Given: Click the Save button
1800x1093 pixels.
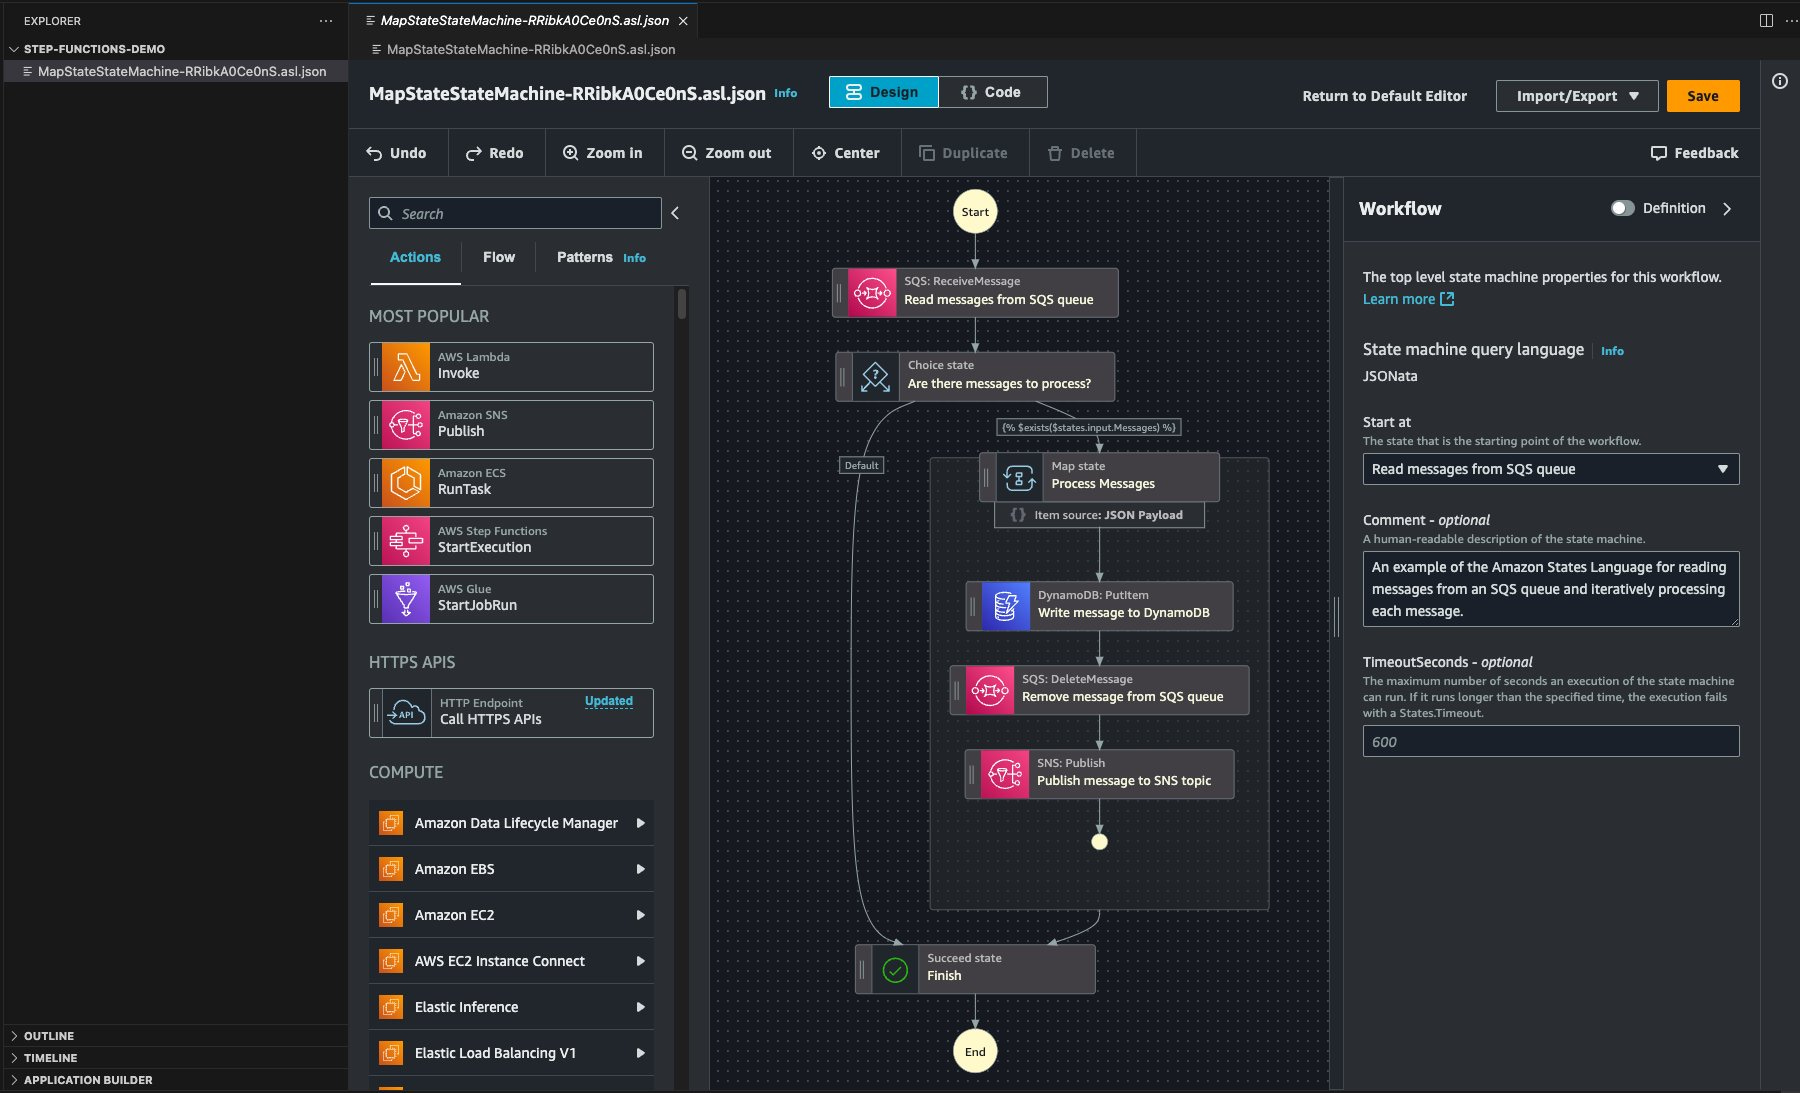Looking at the screenshot, I should tap(1703, 96).
